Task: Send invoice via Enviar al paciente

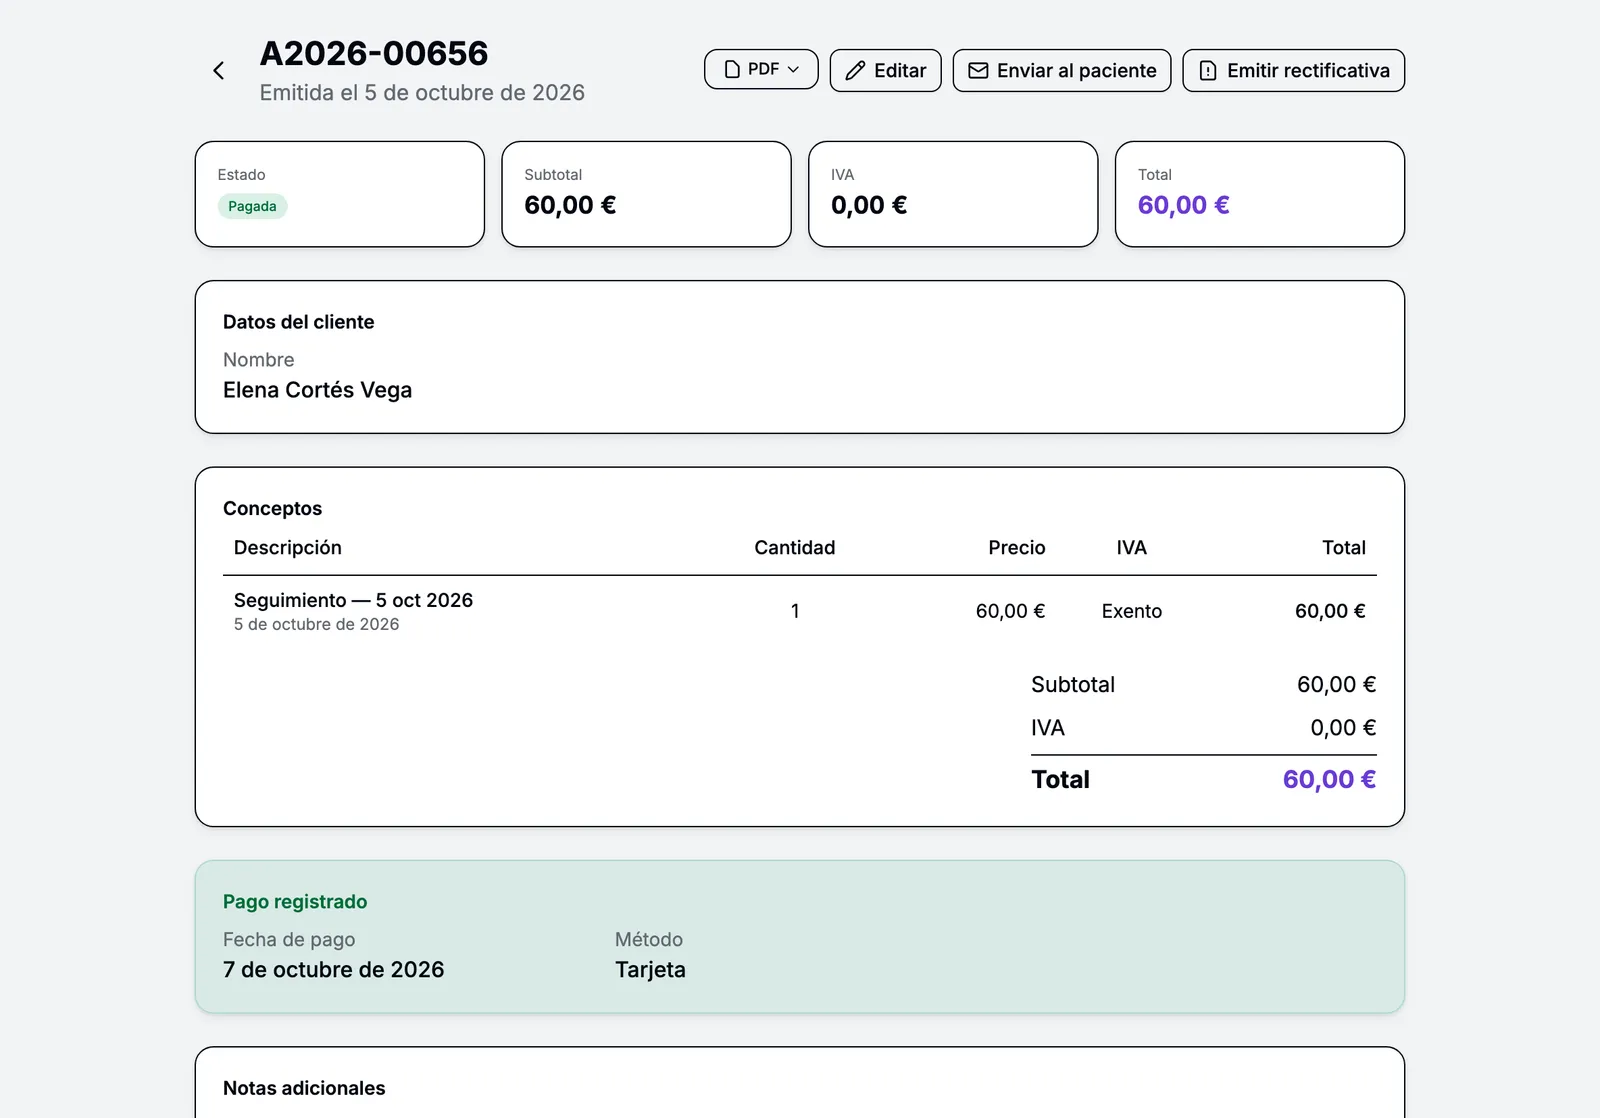Action: point(1062,71)
